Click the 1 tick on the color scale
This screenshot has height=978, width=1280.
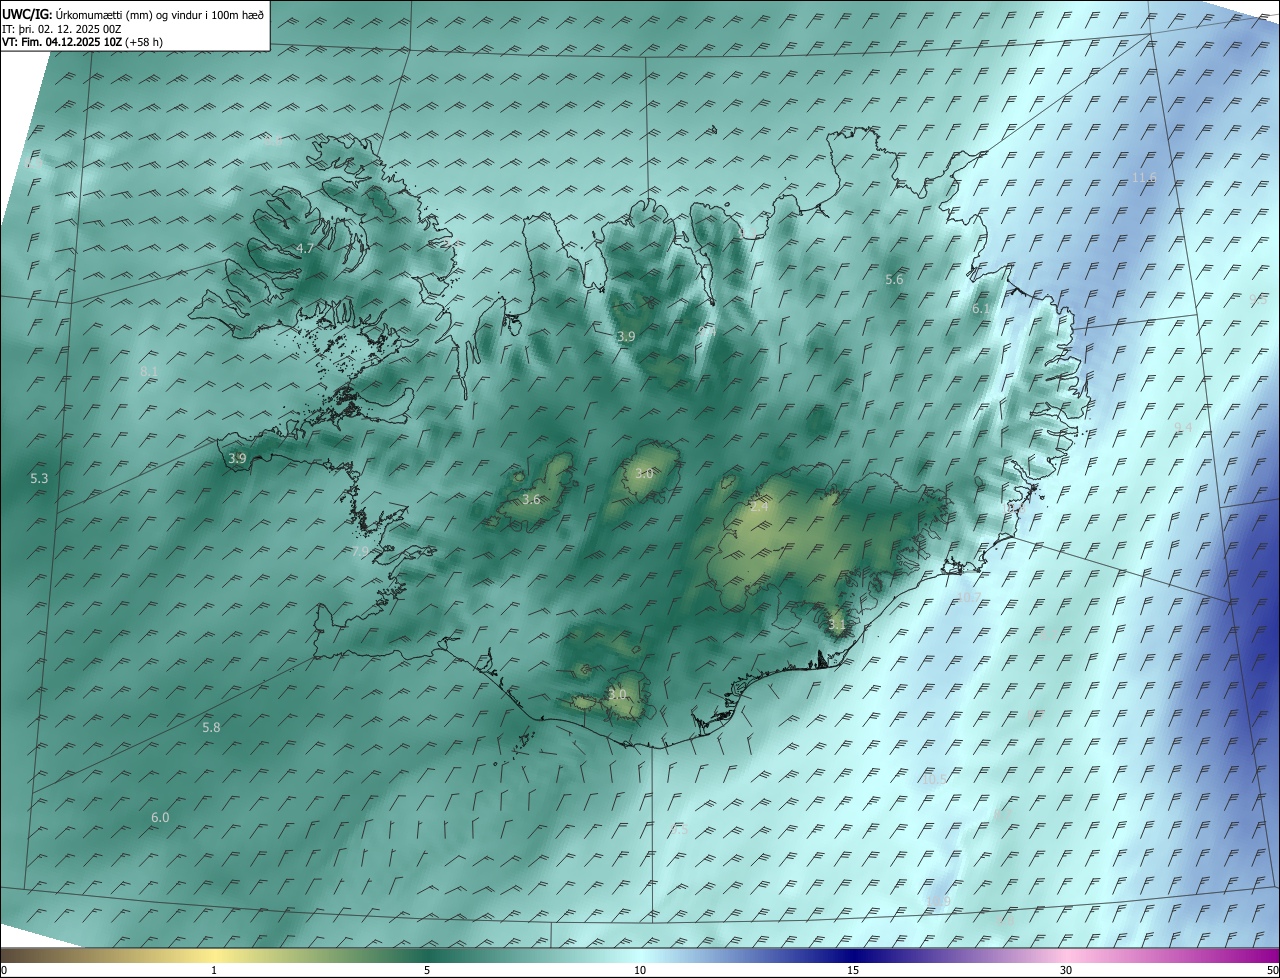pos(214,970)
